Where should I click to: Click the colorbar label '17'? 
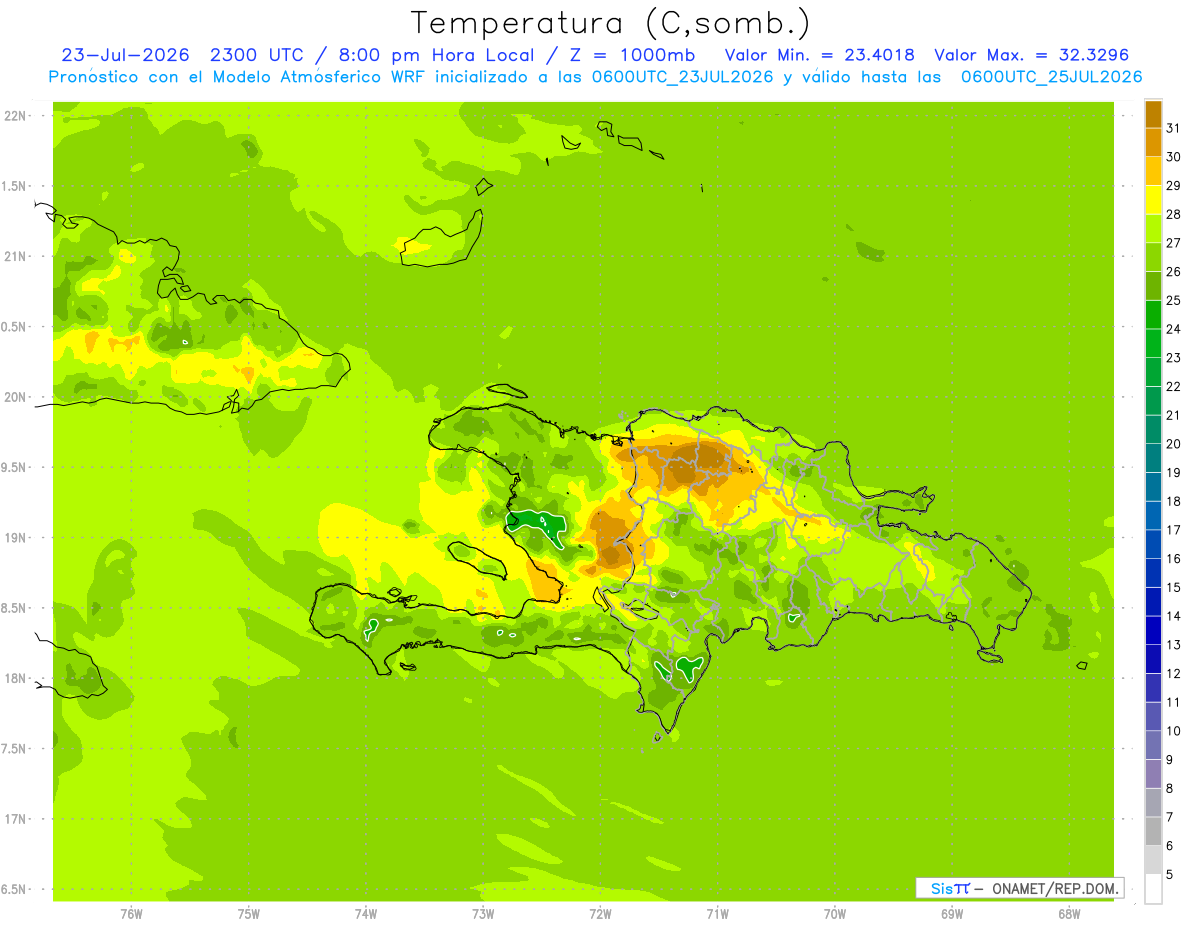click(x=1173, y=529)
